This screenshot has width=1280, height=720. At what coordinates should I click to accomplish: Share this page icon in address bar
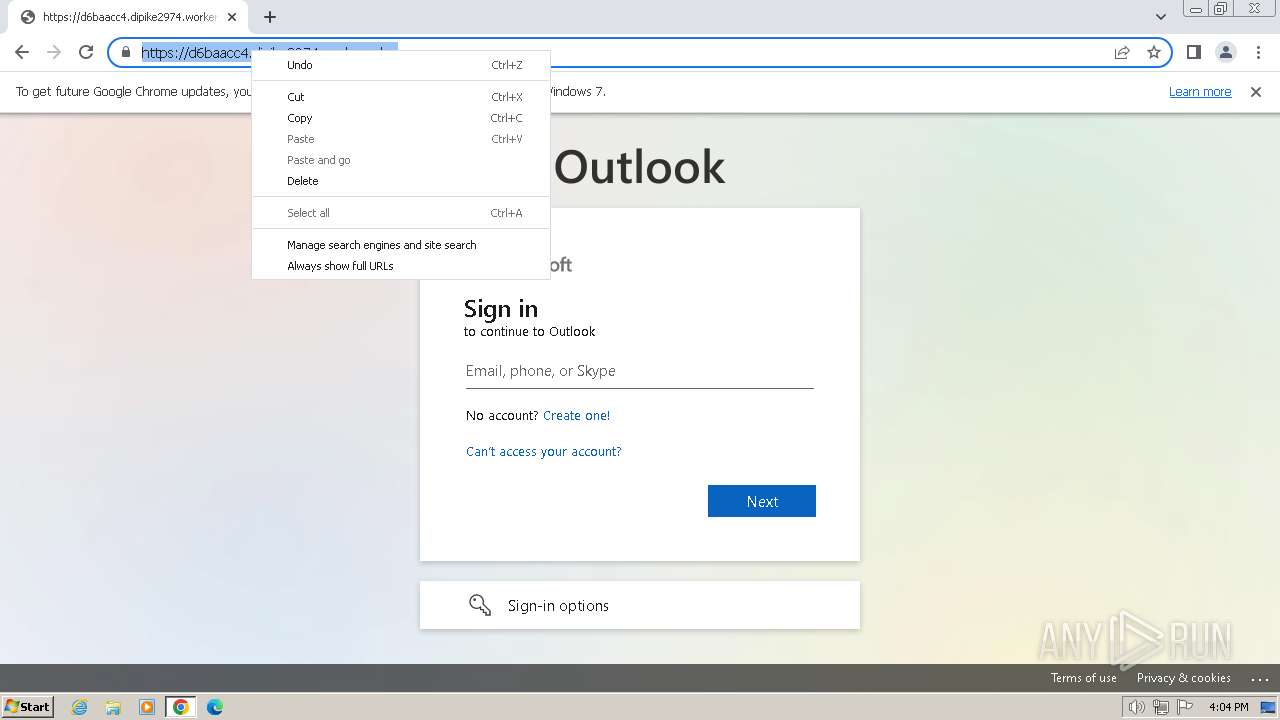pos(1122,52)
